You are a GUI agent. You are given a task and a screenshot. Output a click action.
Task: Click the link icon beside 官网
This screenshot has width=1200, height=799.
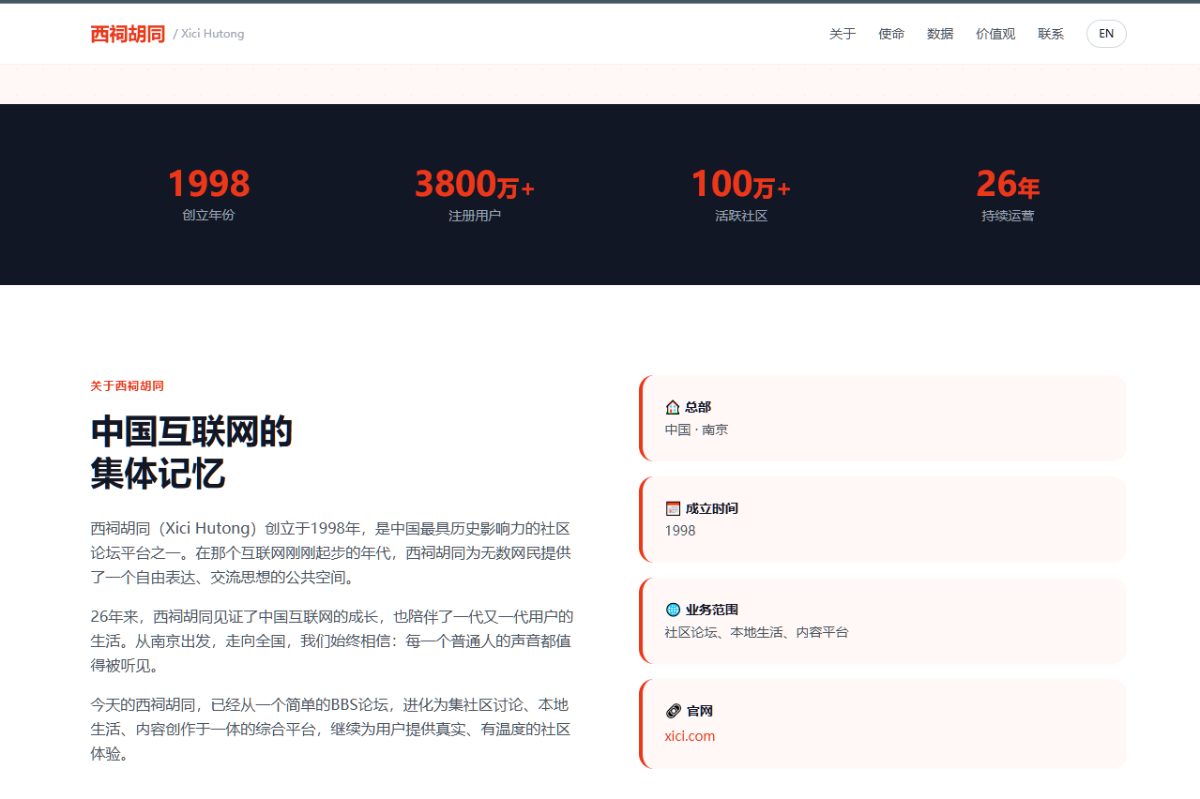[x=672, y=711]
